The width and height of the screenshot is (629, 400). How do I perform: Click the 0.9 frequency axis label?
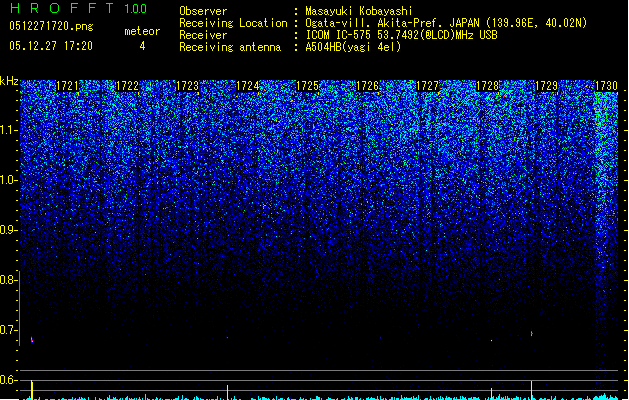point(8,230)
